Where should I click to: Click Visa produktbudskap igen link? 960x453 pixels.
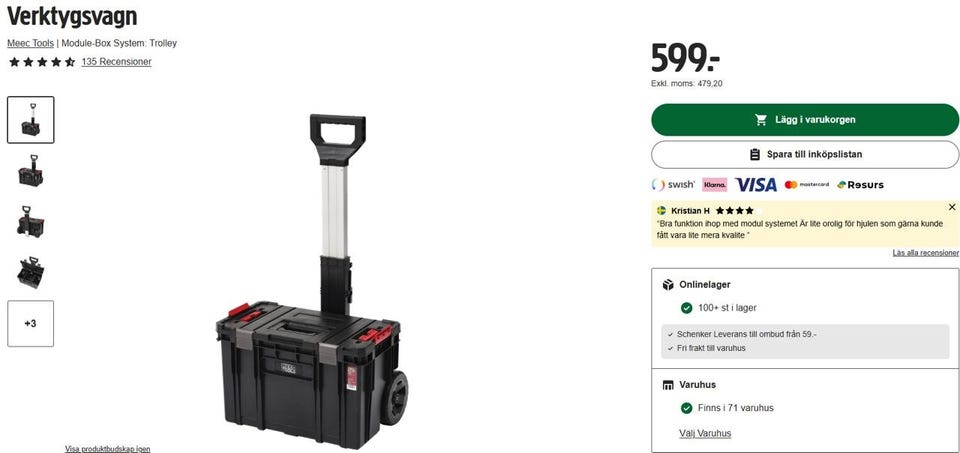click(x=108, y=449)
